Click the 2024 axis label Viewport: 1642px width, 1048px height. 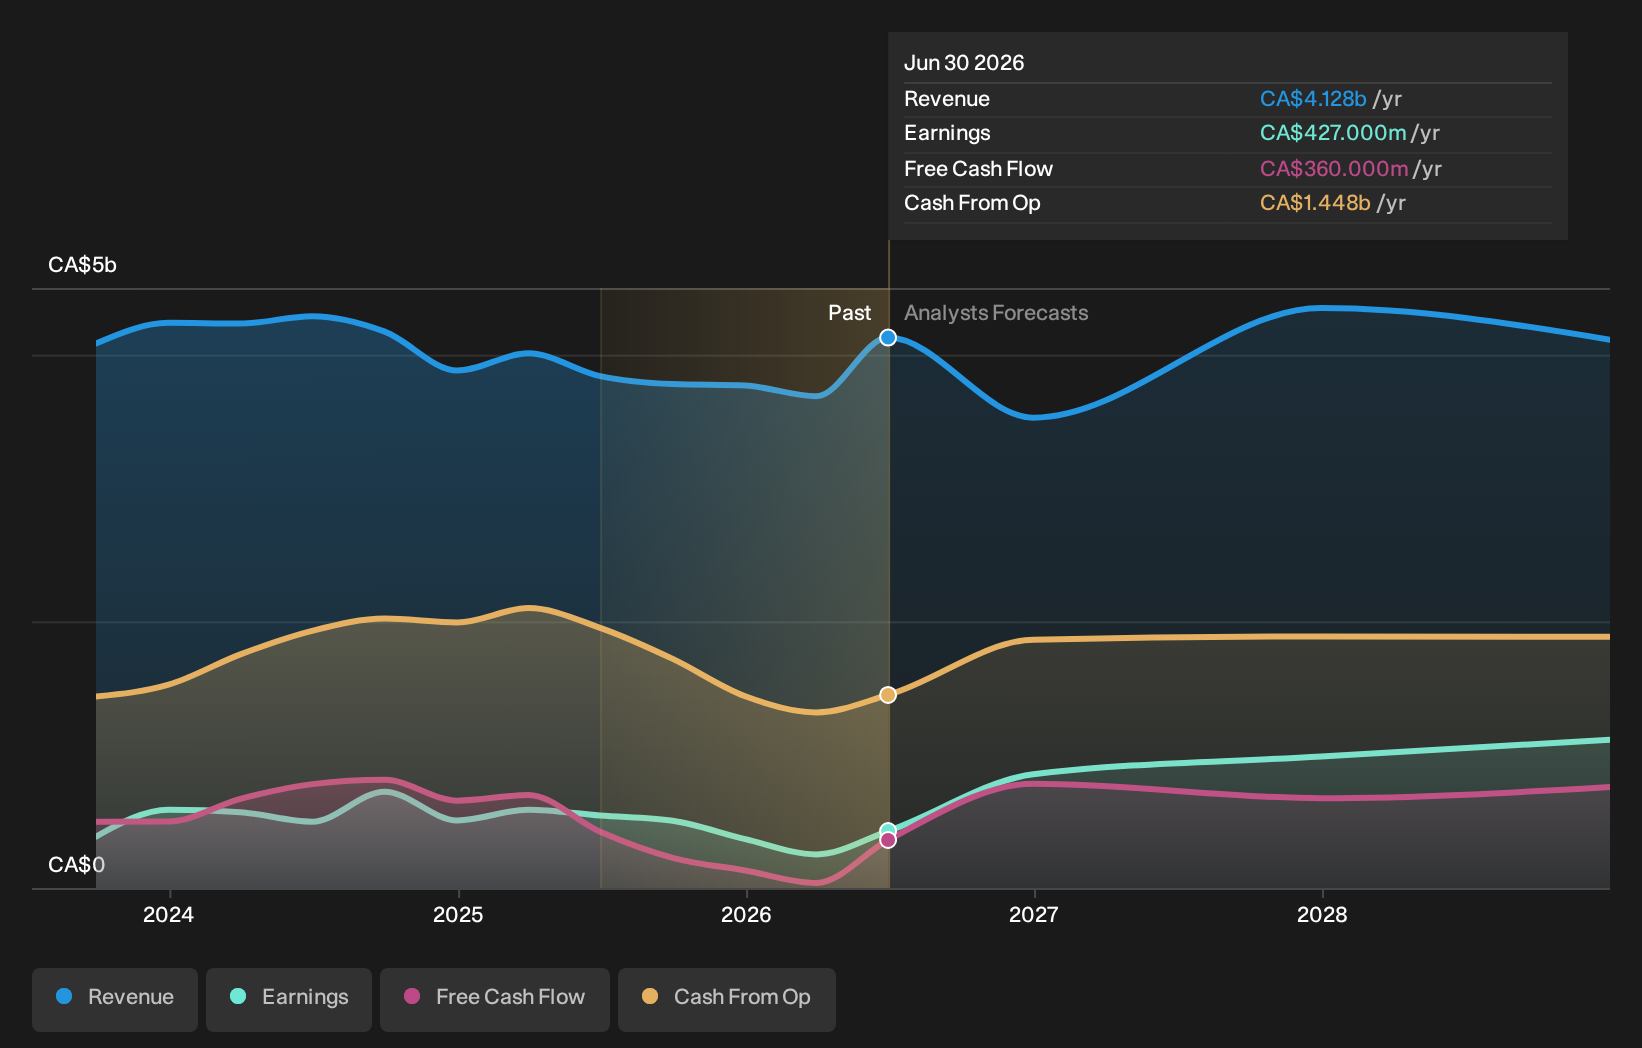point(169,915)
